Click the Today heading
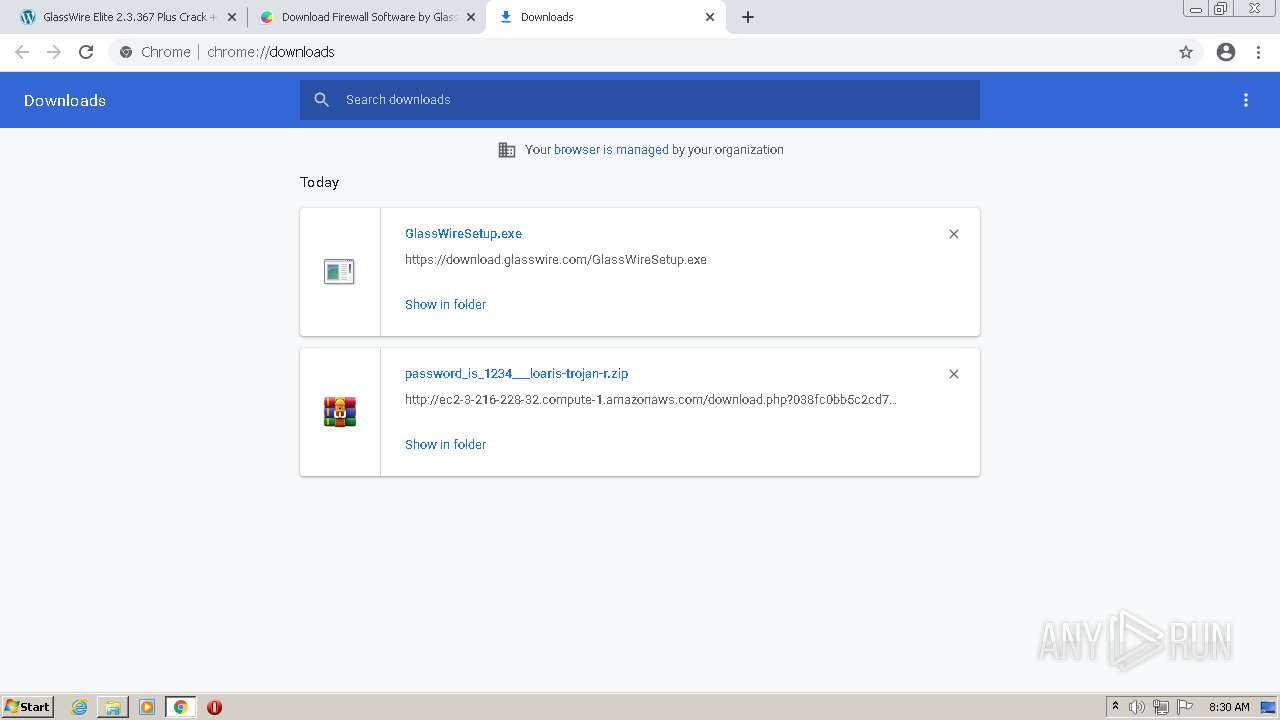 pyautogui.click(x=320, y=182)
